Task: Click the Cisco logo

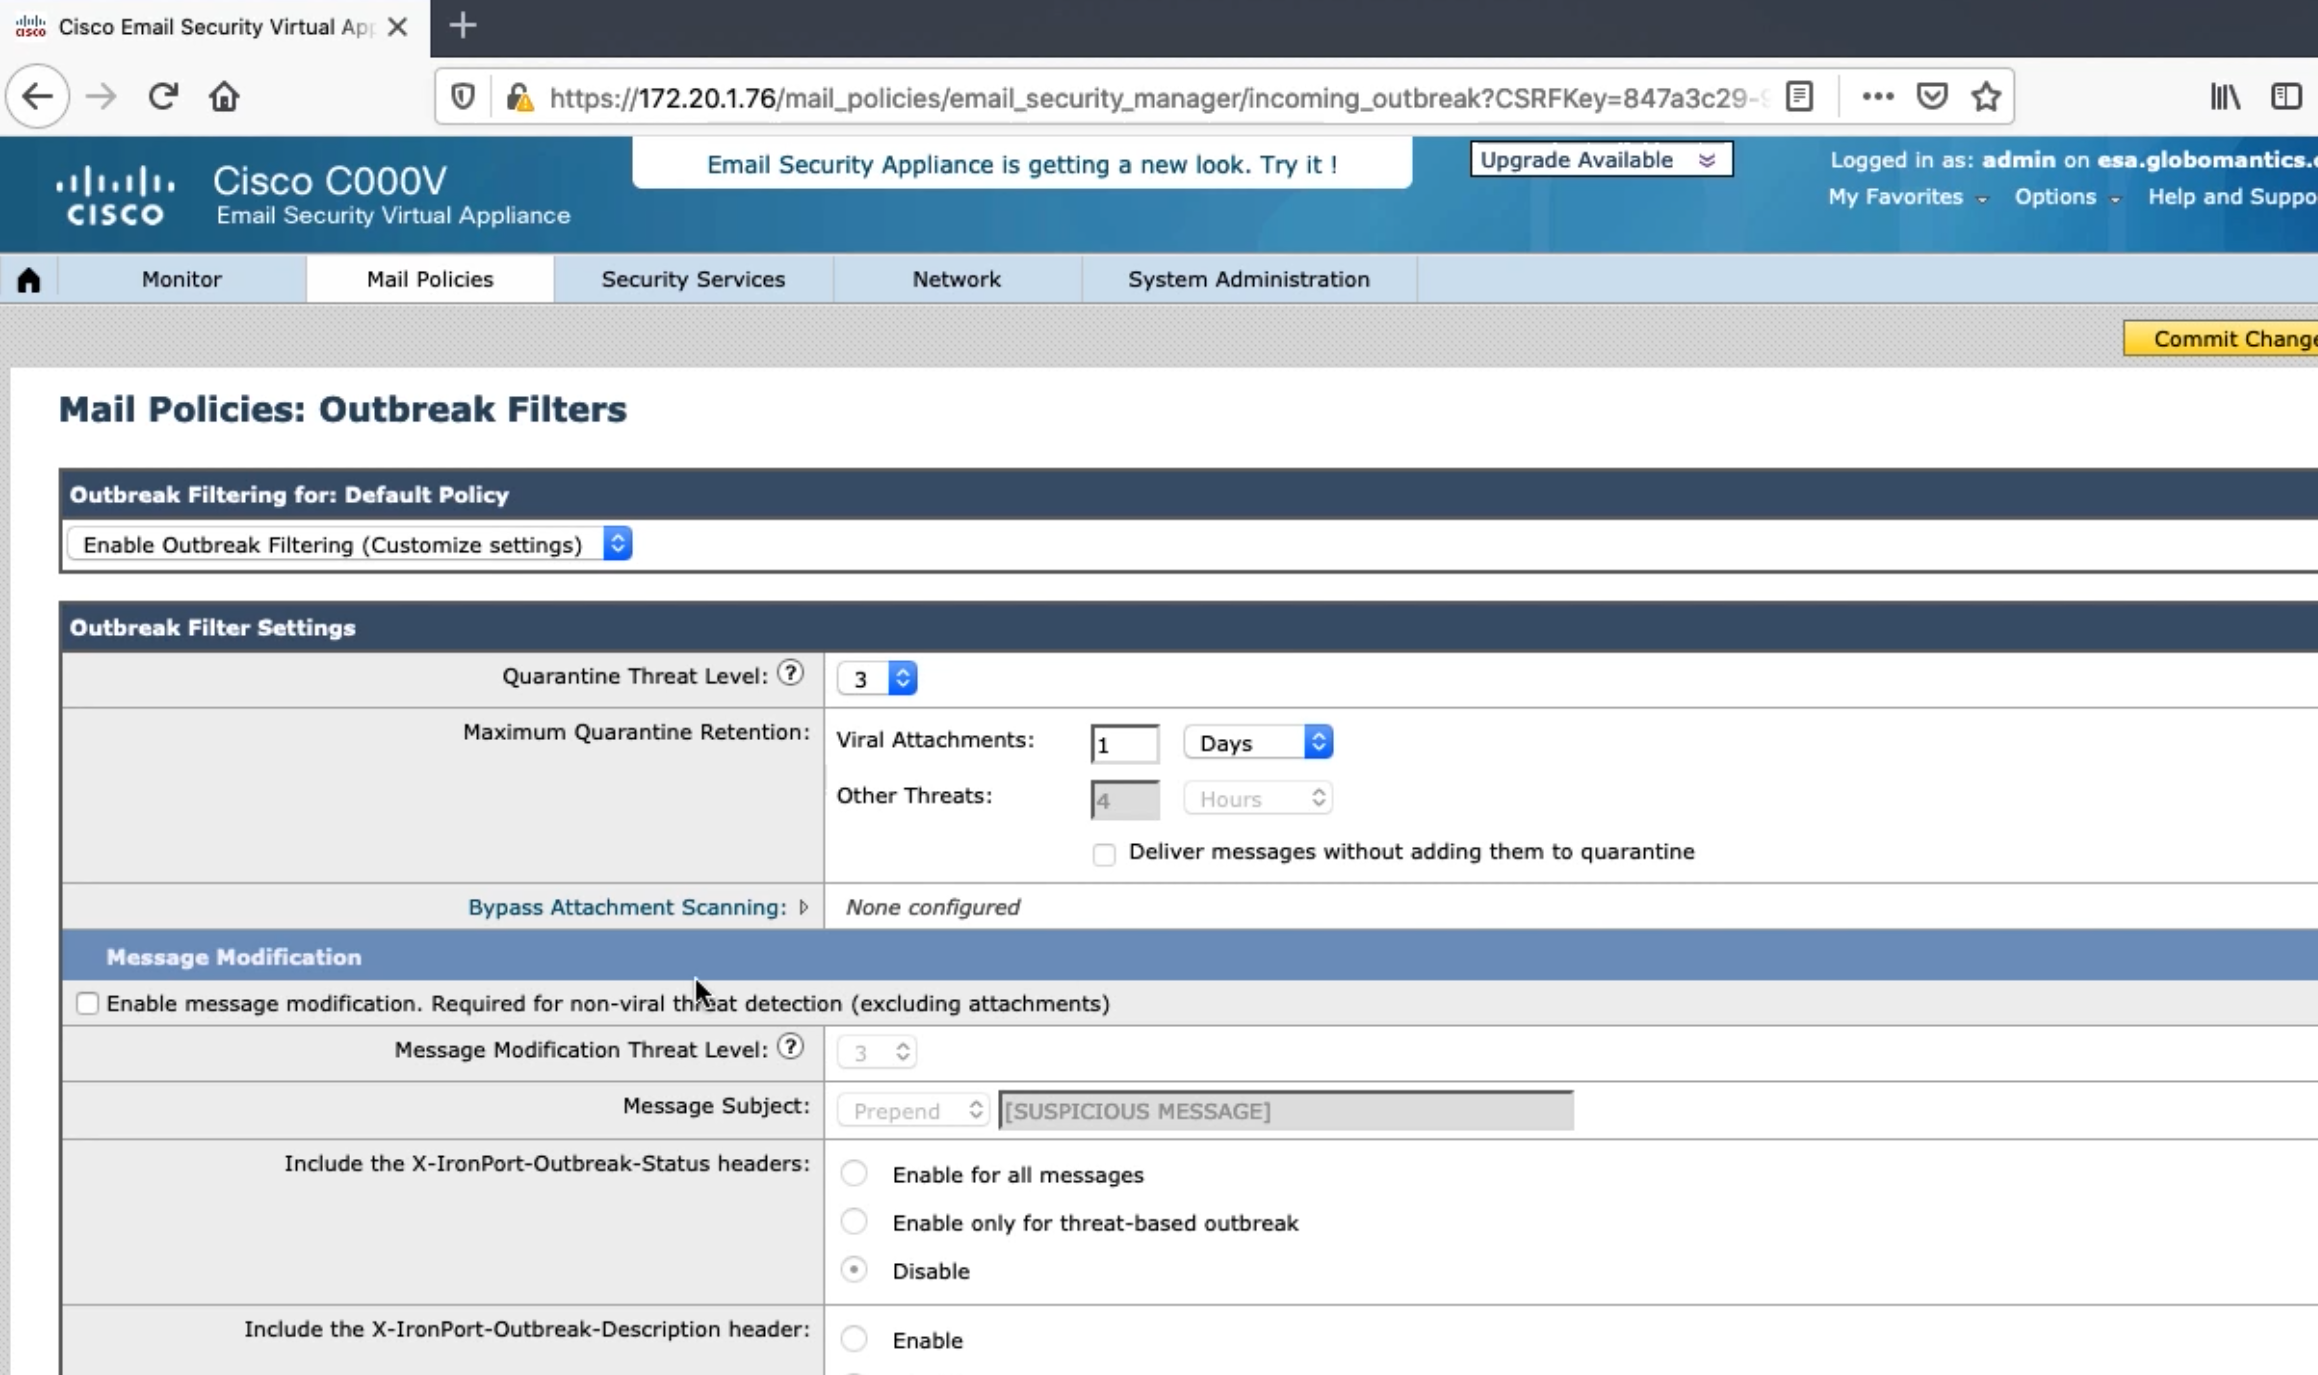Action: point(115,195)
